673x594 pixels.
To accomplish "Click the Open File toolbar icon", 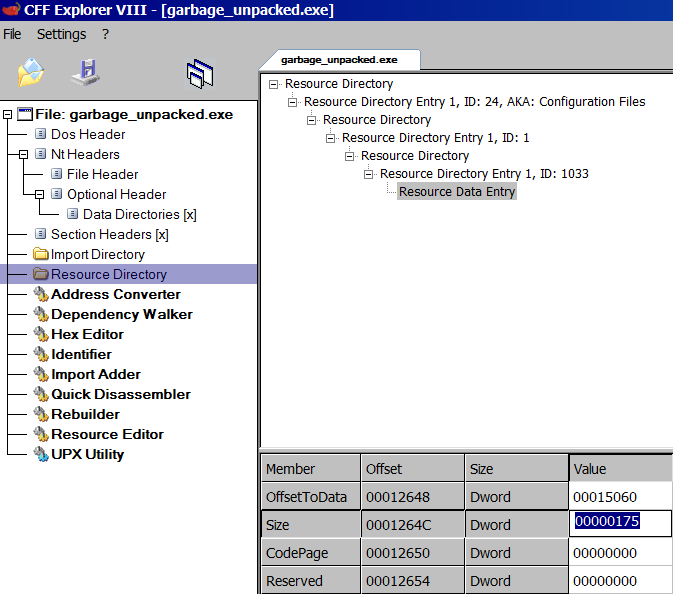I will click(x=31, y=72).
